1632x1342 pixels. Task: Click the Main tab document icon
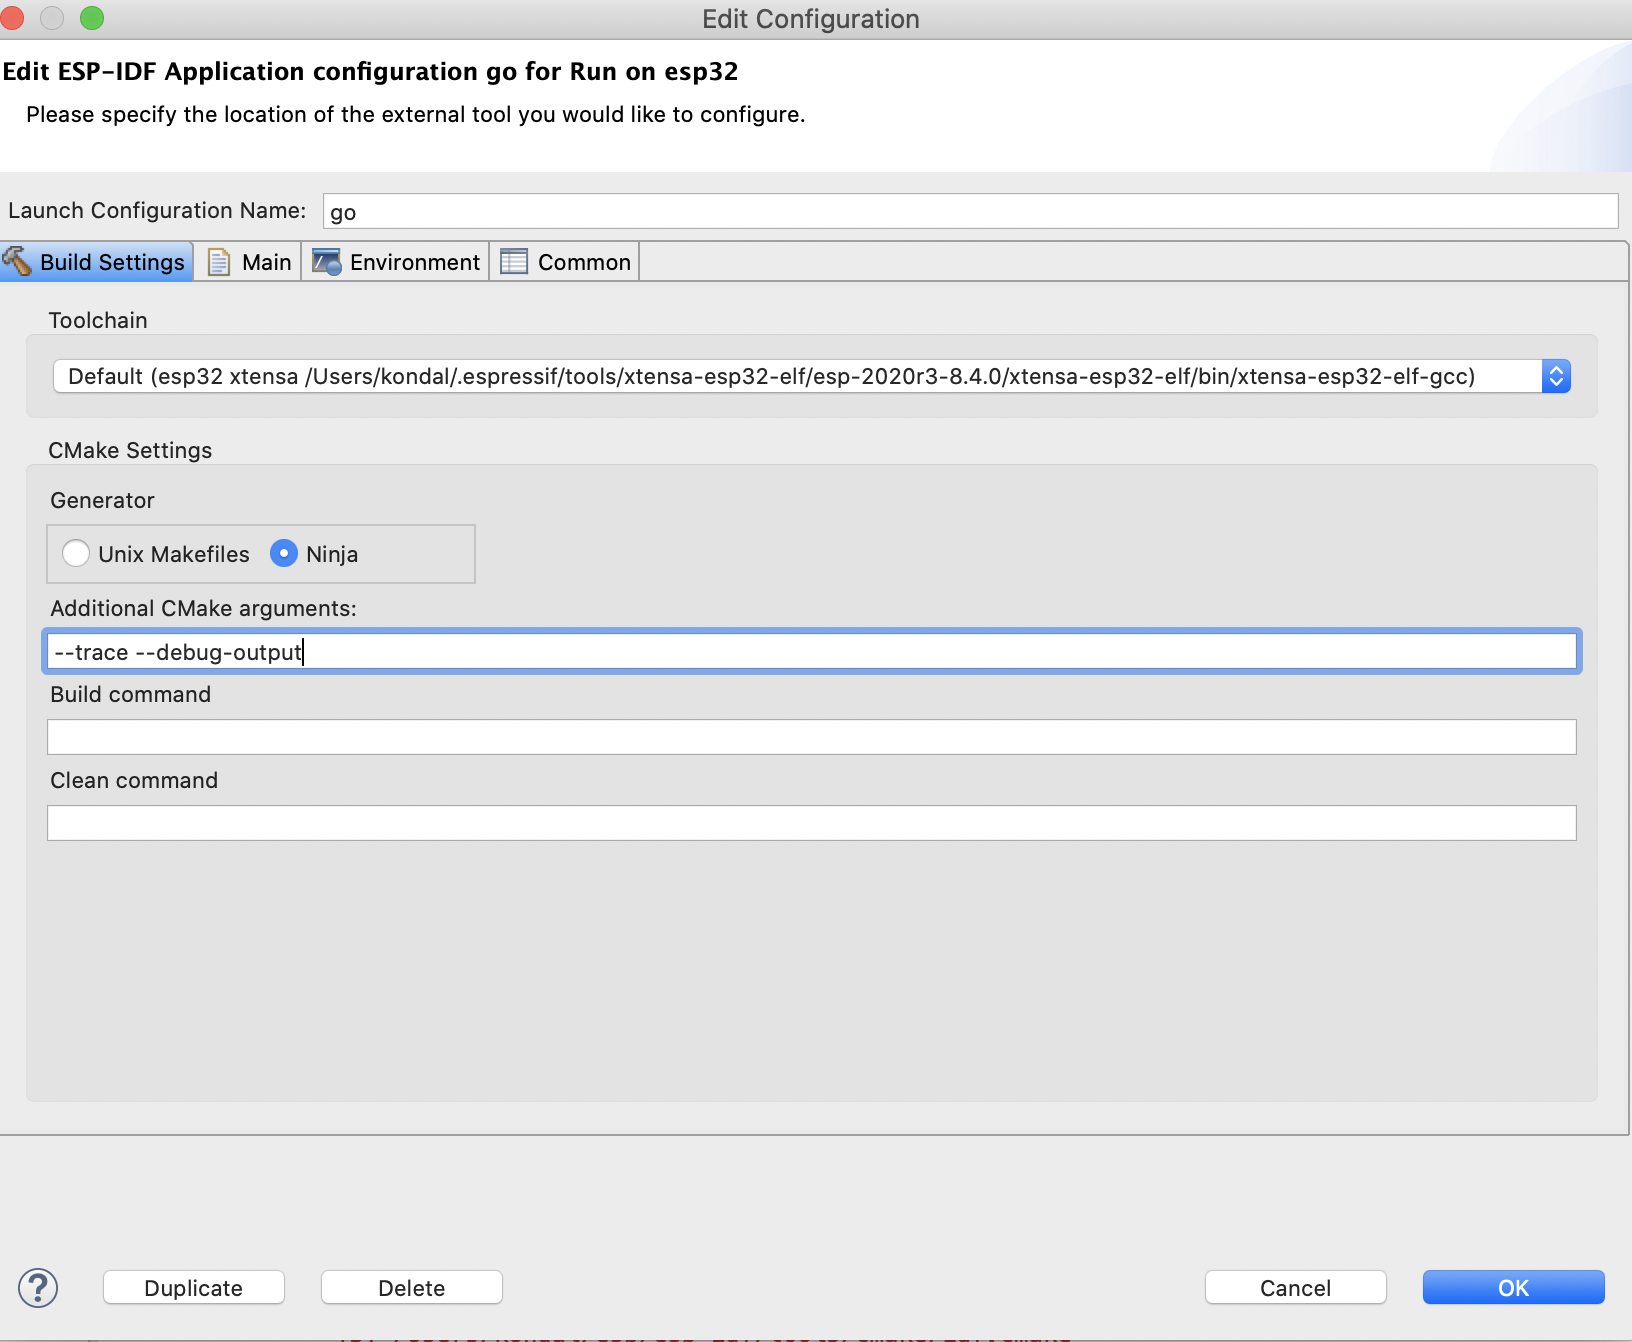[219, 261]
